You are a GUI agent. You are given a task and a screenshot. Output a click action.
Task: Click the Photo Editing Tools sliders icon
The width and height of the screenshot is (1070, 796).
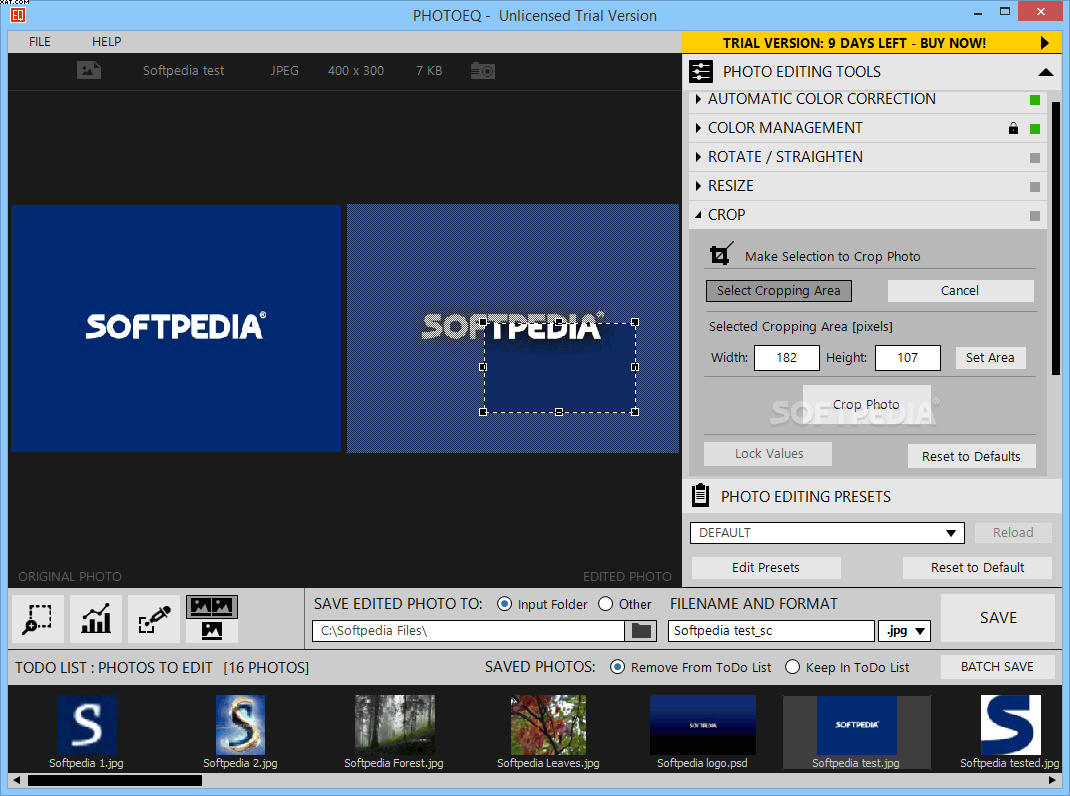[701, 72]
